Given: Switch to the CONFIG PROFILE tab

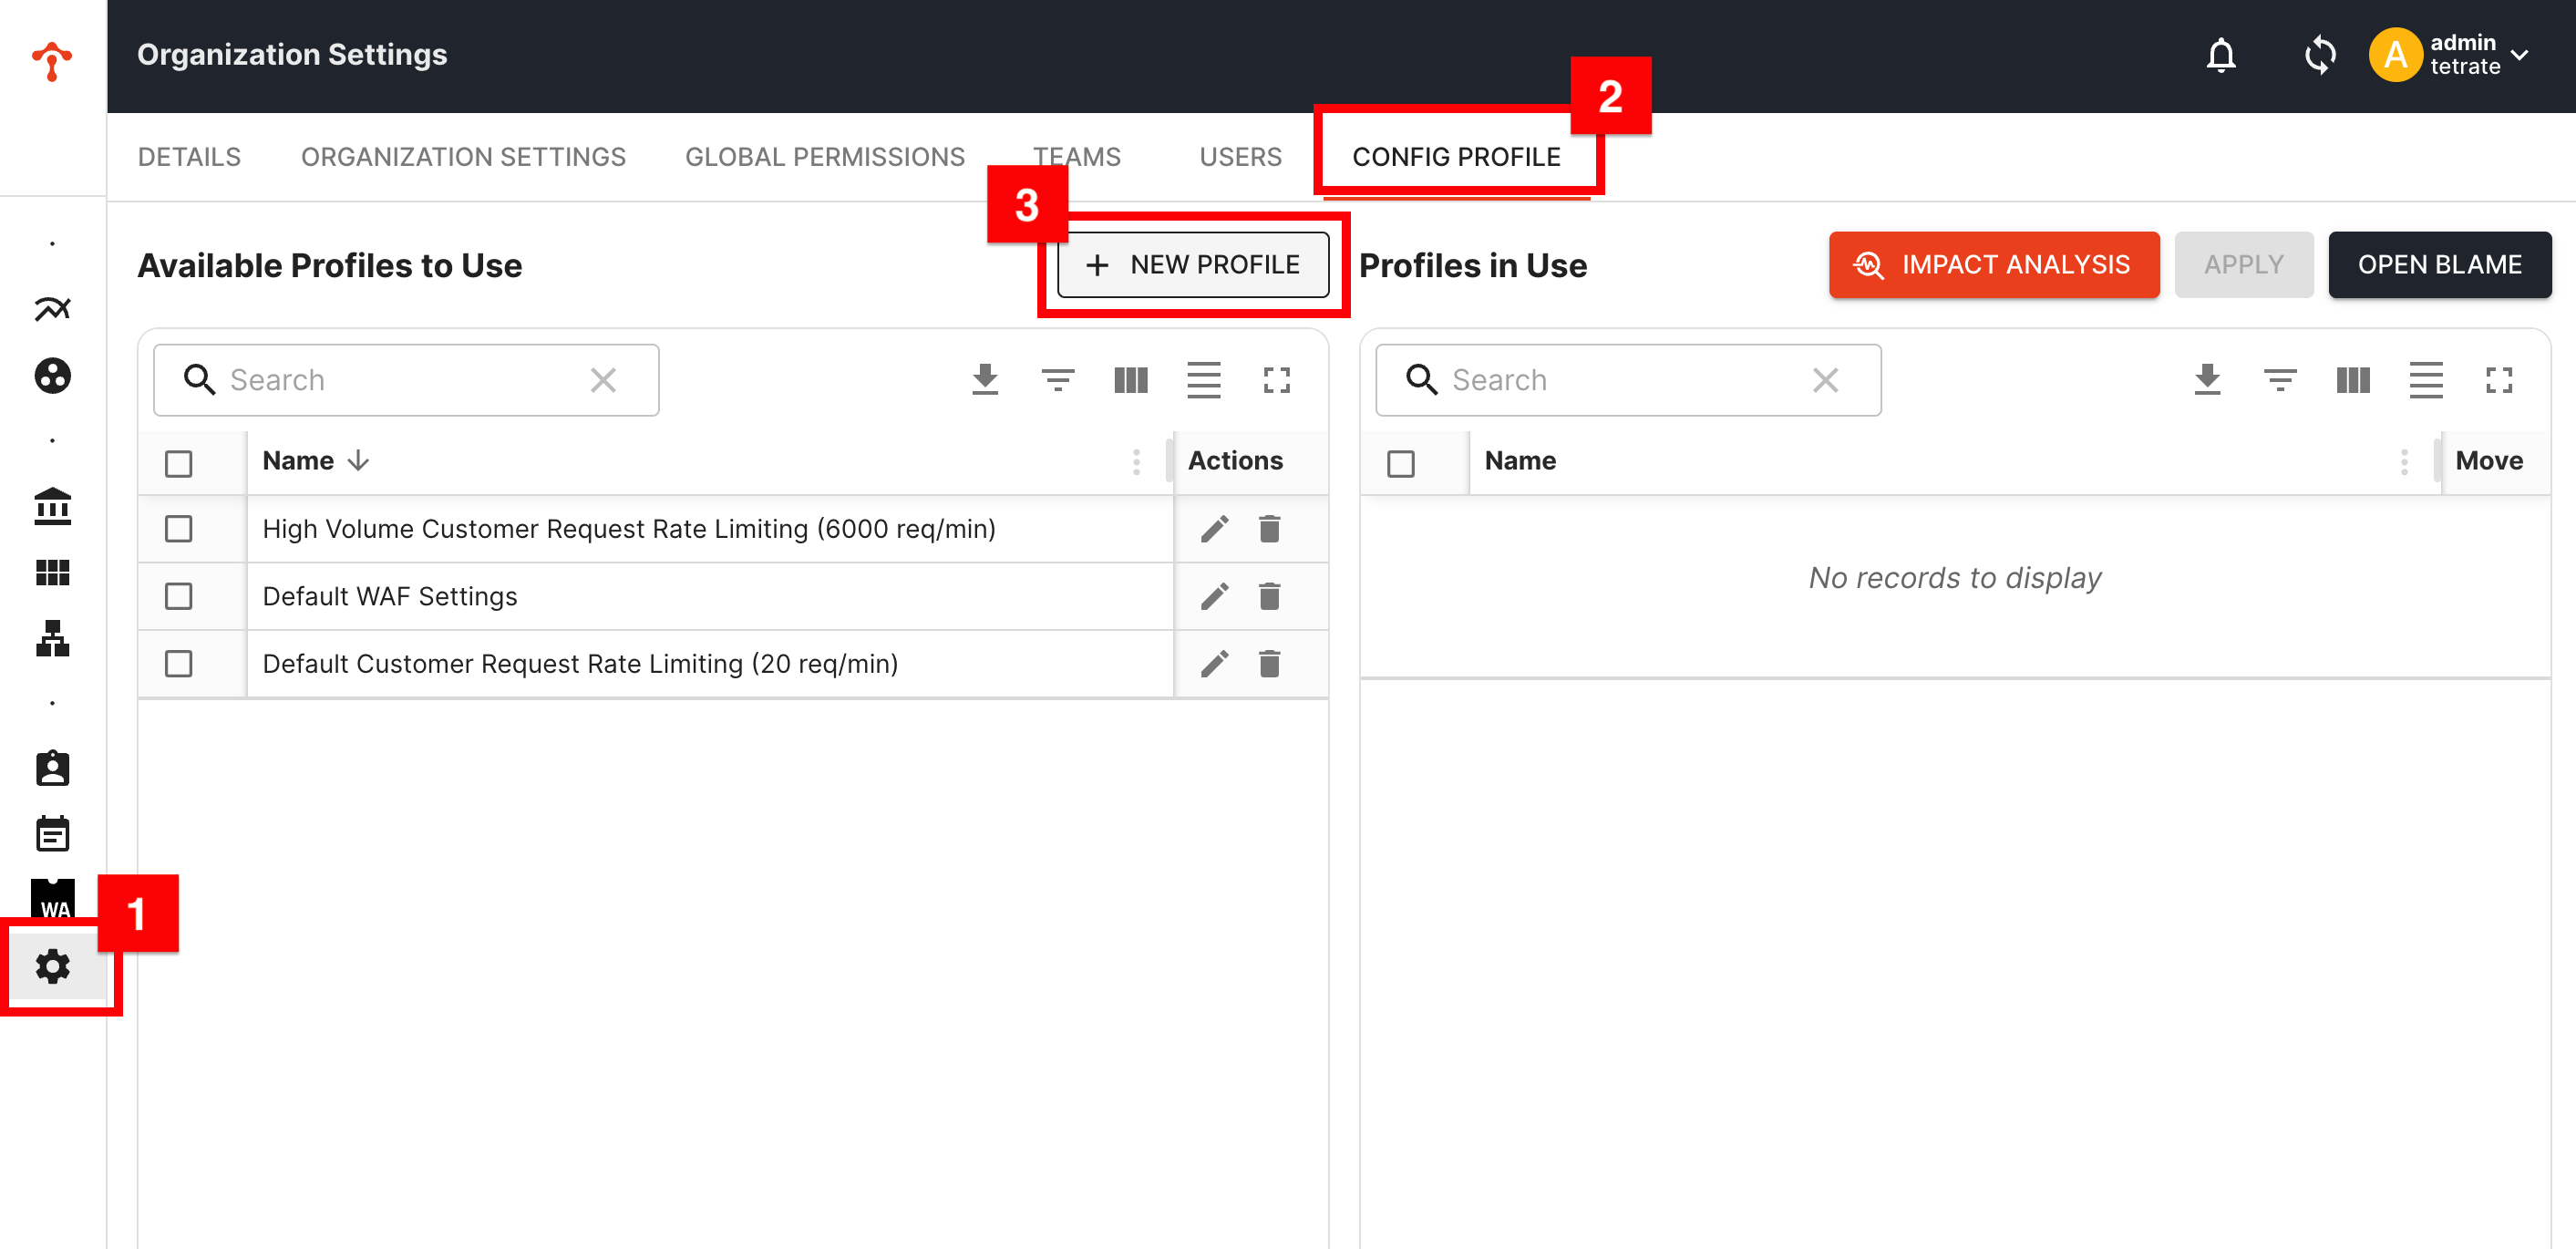Looking at the screenshot, I should coord(1456,157).
